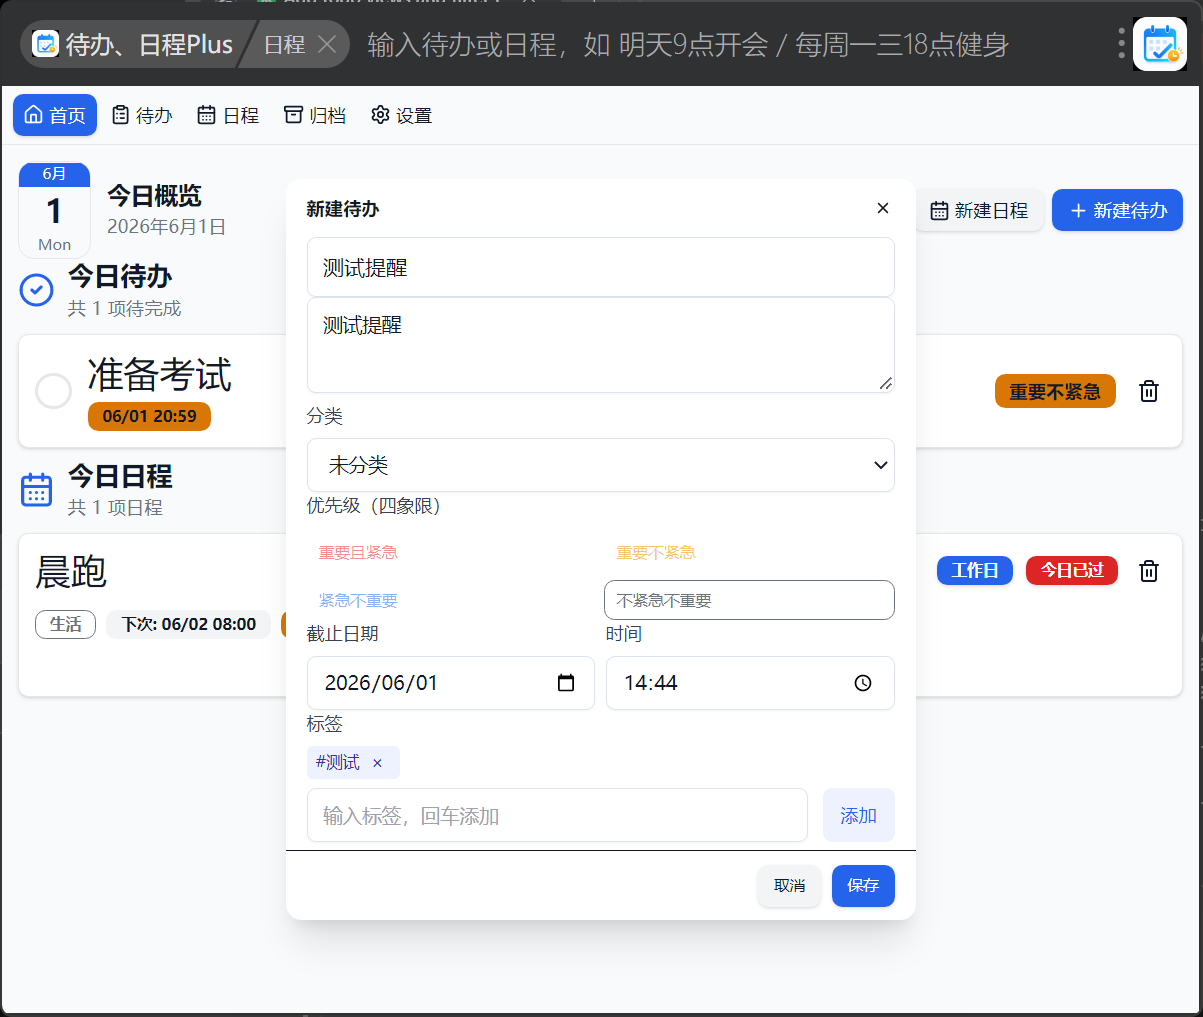The height and width of the screenshot is (1017, 1203).
Task: Remove the 日程 search scope chip
Action: (327, 44)
